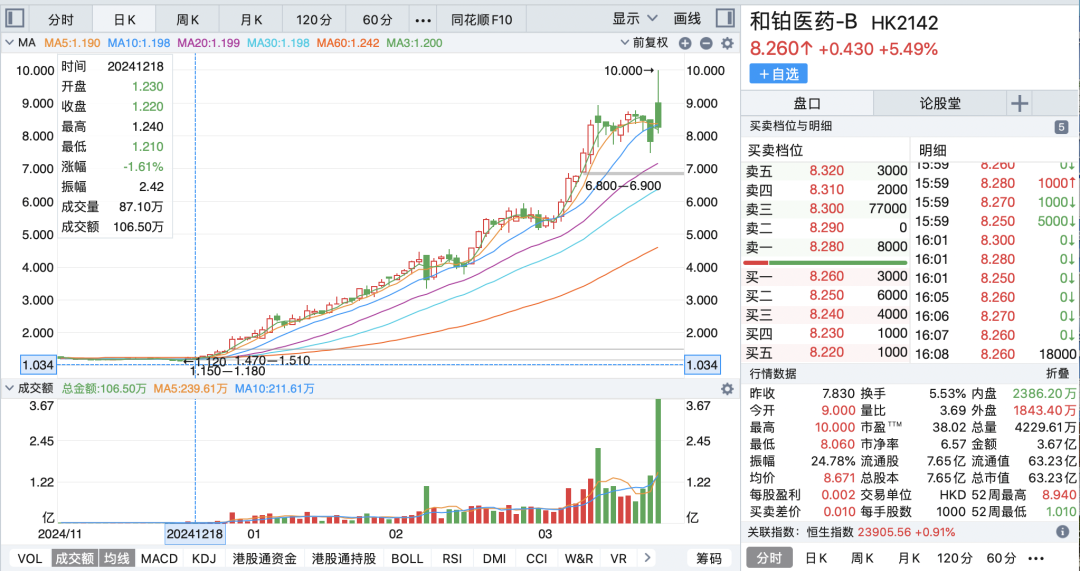Viewport: 1080px width, 571px height.
Task: Click the buy-sell ratio bar
Action: [x=825, y=262]
